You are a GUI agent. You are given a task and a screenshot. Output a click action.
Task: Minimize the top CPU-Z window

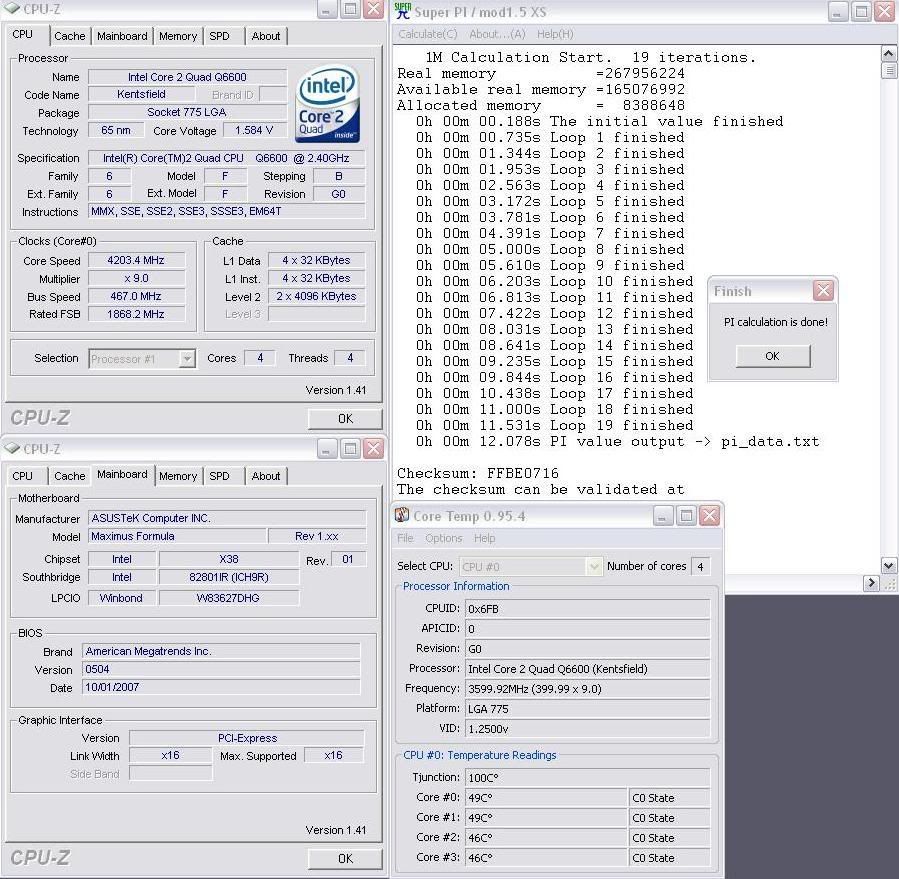click(x=326, y=9)
